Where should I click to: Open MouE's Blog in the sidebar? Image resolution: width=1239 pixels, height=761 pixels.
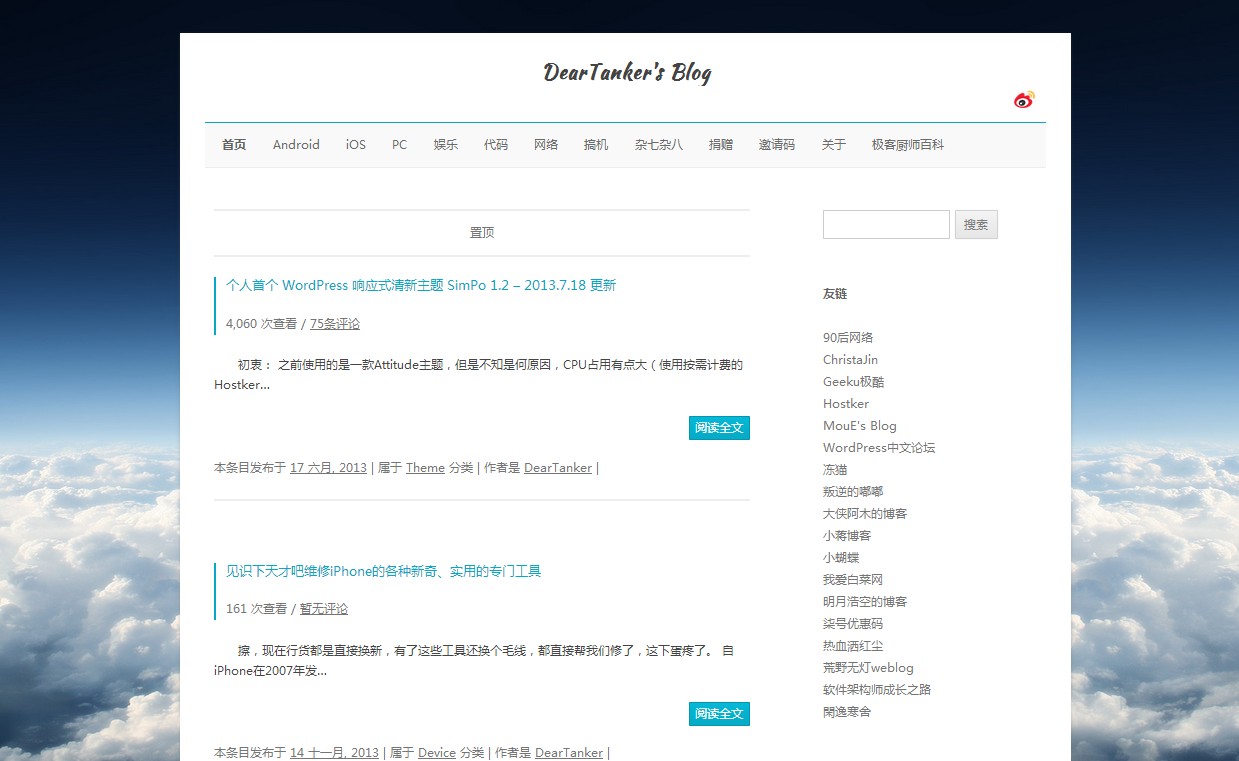point(859,426)
